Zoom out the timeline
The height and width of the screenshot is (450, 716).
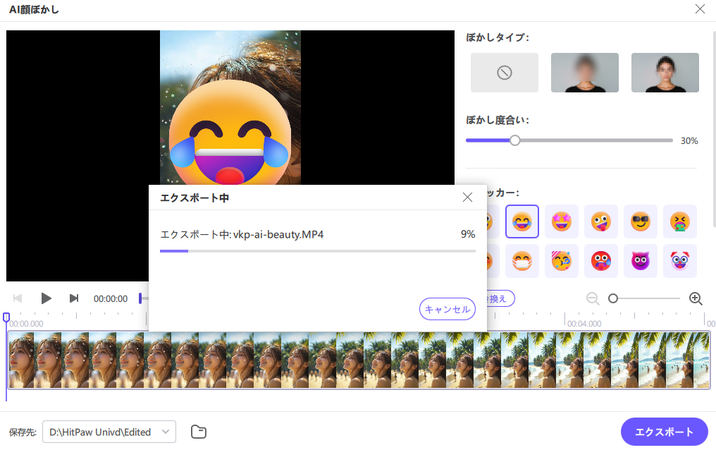[x=592, y=299]
